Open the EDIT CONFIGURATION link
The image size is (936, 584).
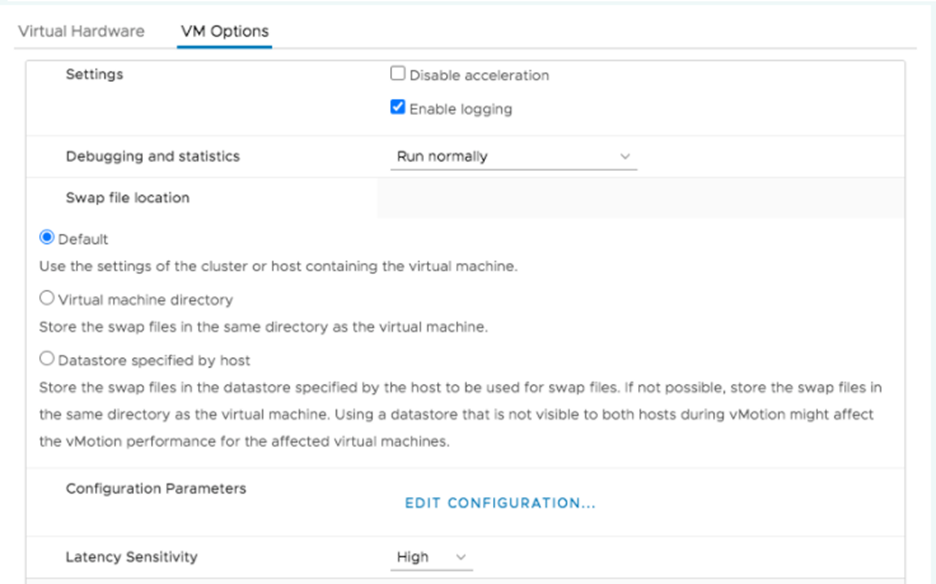tap(500, 503)
